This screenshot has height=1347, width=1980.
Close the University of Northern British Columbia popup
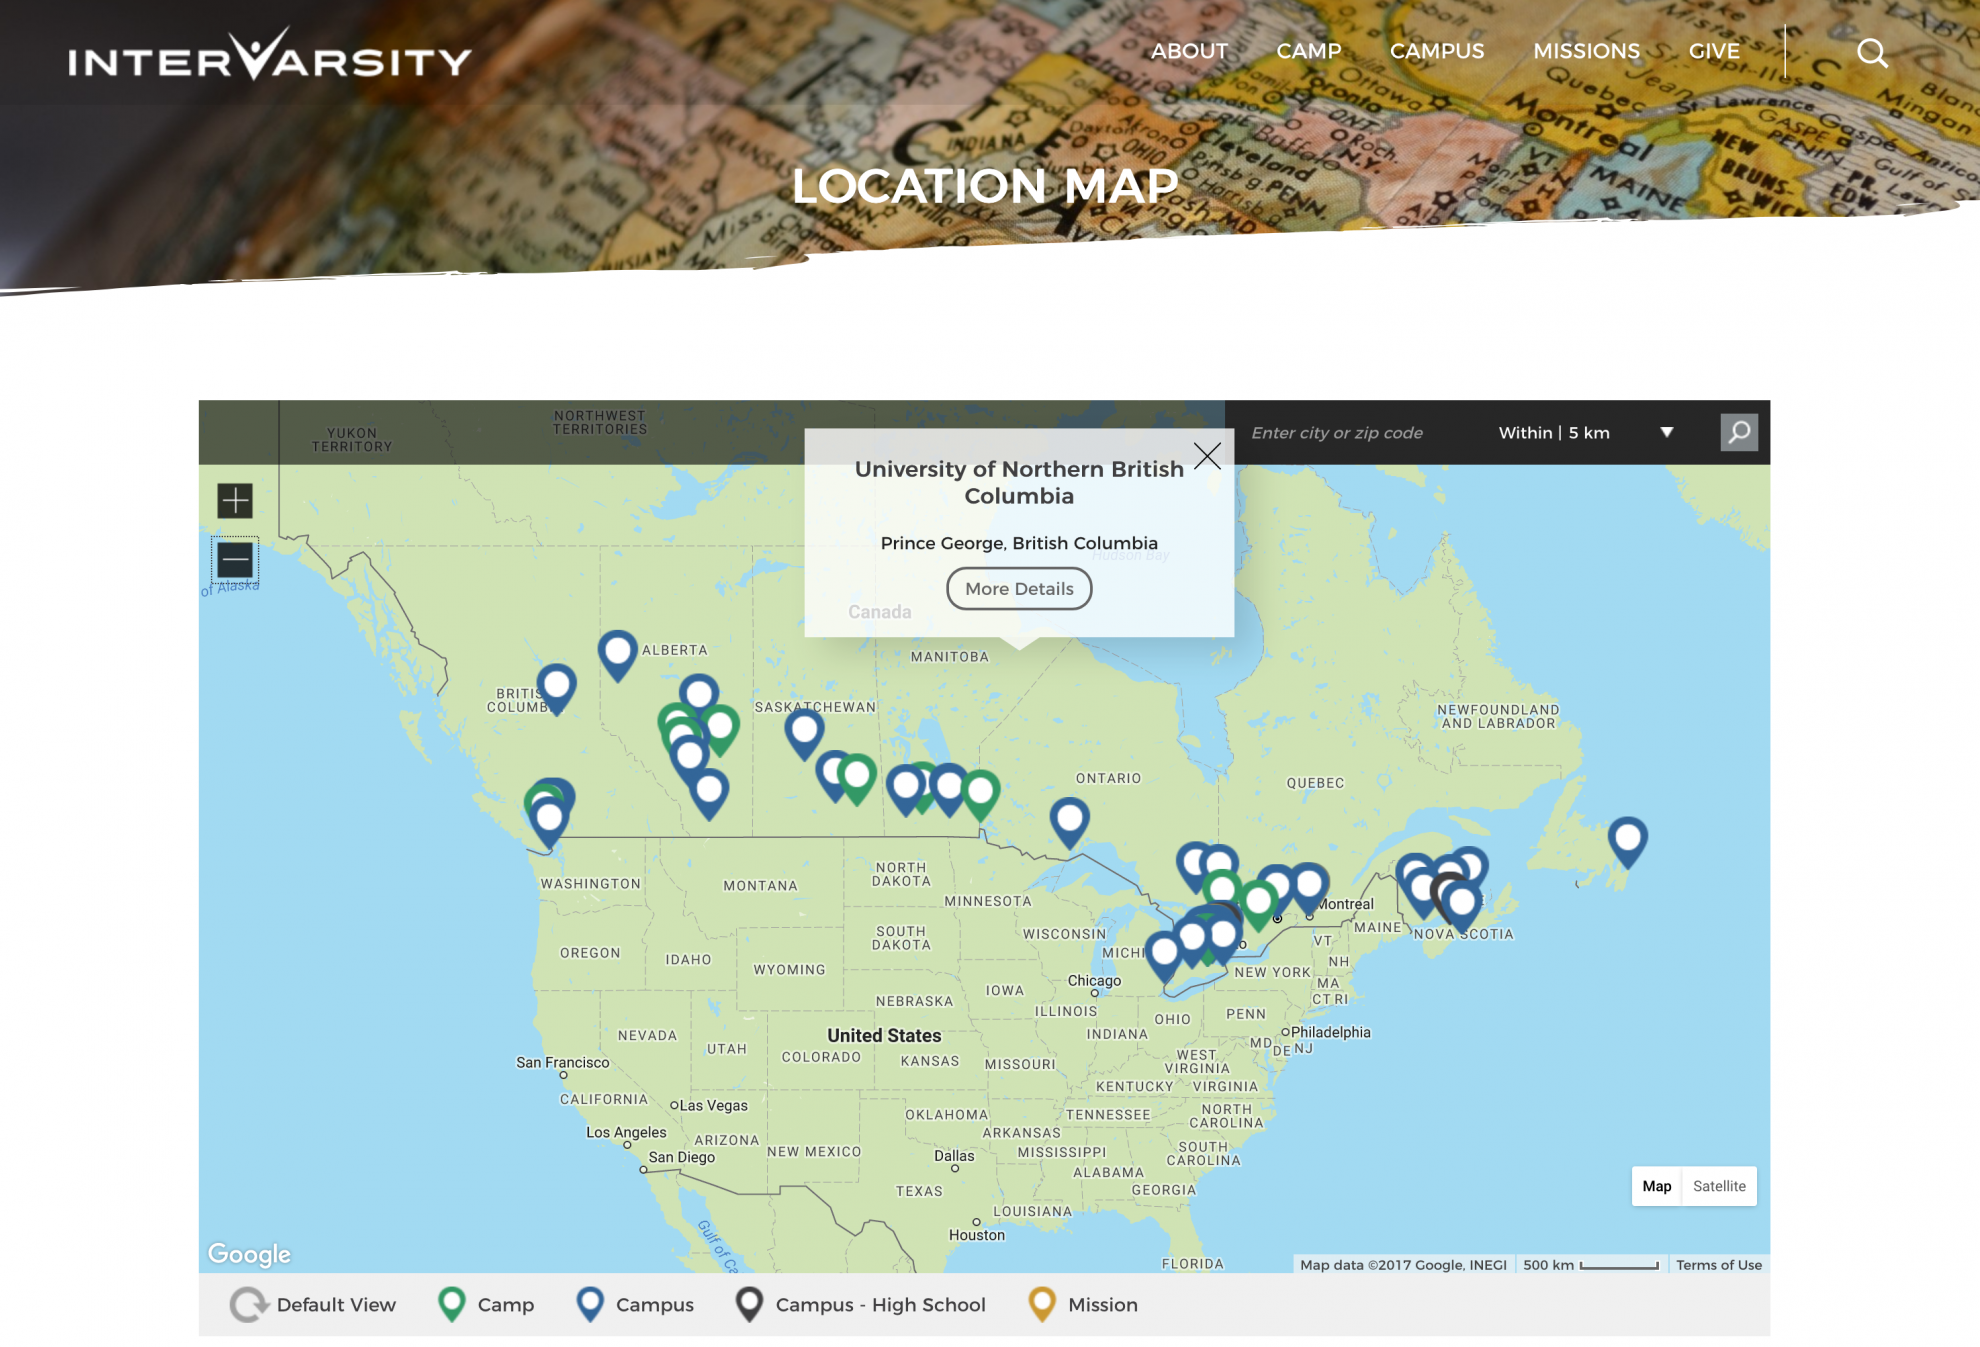click(x=1207, y=456)
